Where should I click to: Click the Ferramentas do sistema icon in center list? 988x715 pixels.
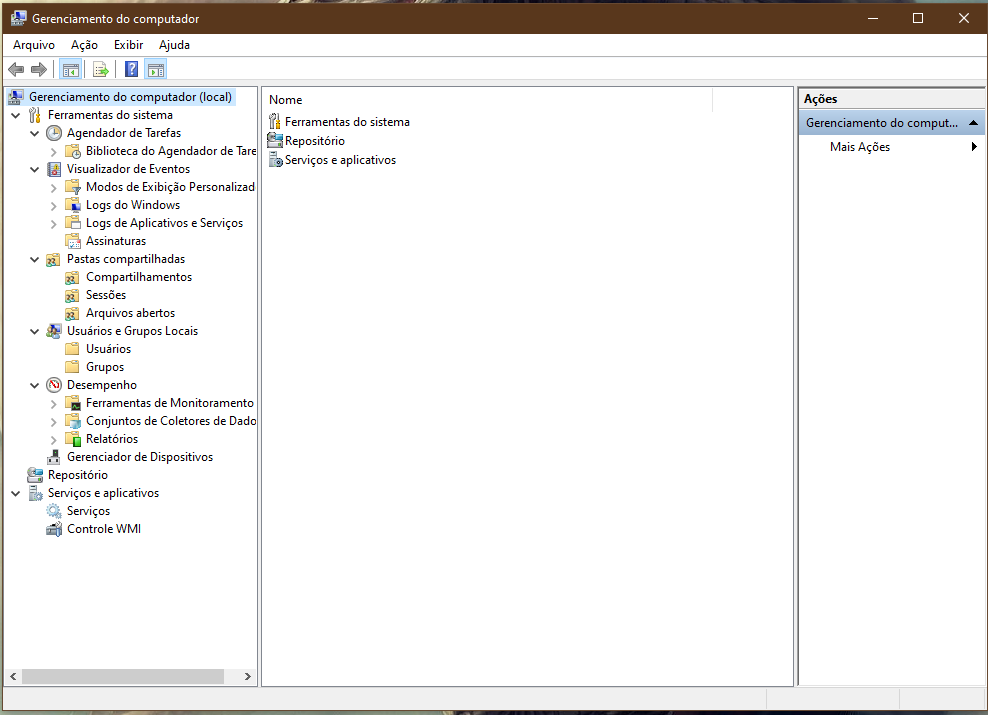[x=275, y=122]
